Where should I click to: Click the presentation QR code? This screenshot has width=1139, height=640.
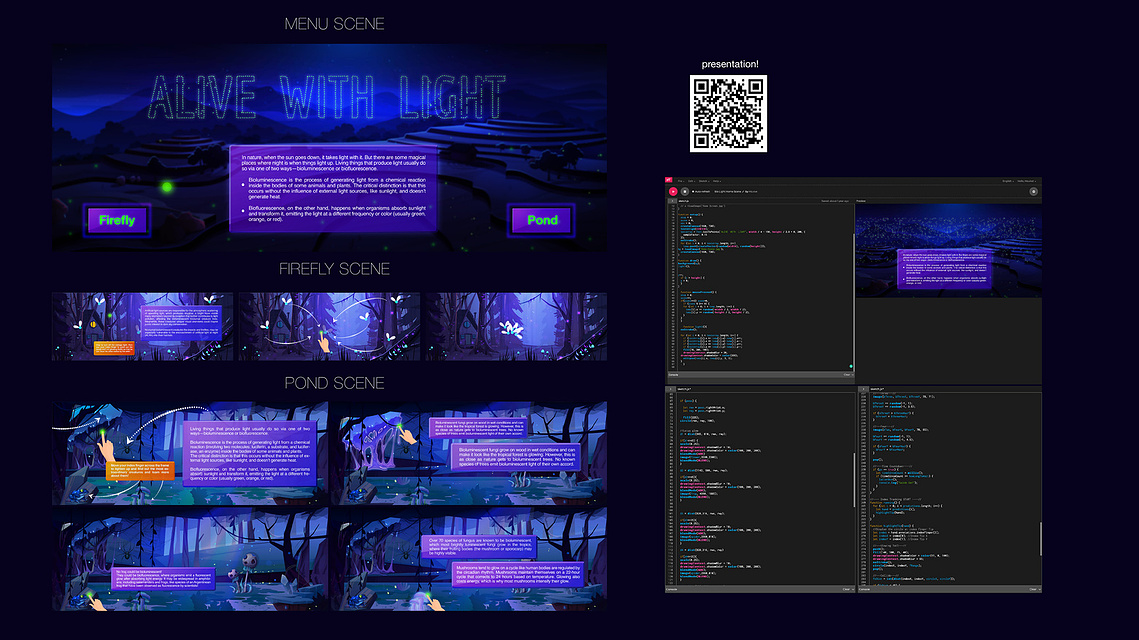[728, 113]
